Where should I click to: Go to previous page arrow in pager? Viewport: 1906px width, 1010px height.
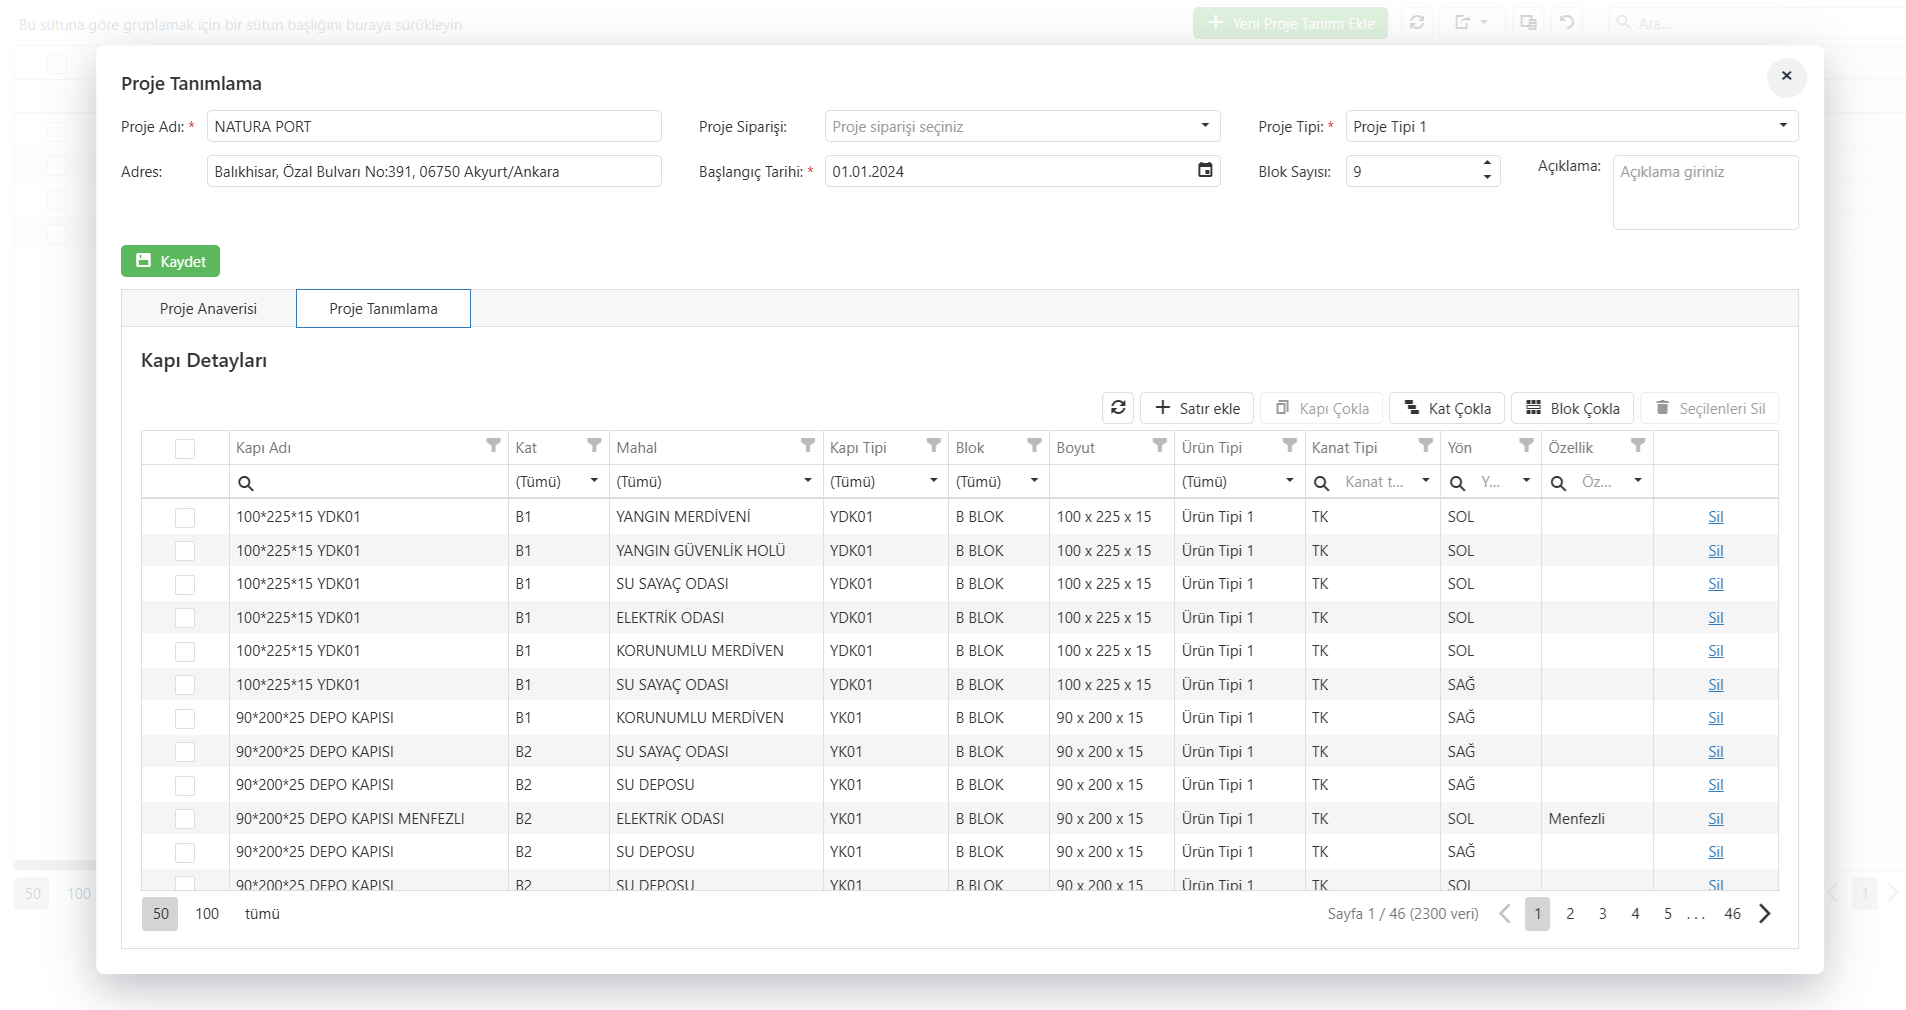tap(1505, 913)
